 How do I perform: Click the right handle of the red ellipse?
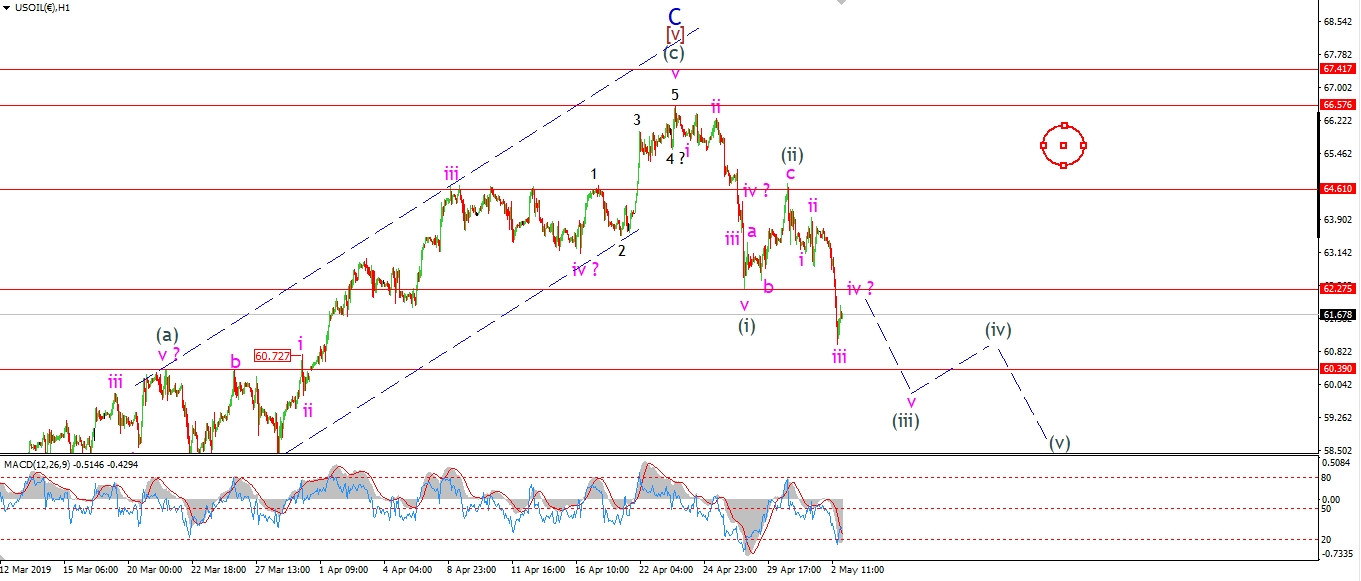coord(1084,146)
